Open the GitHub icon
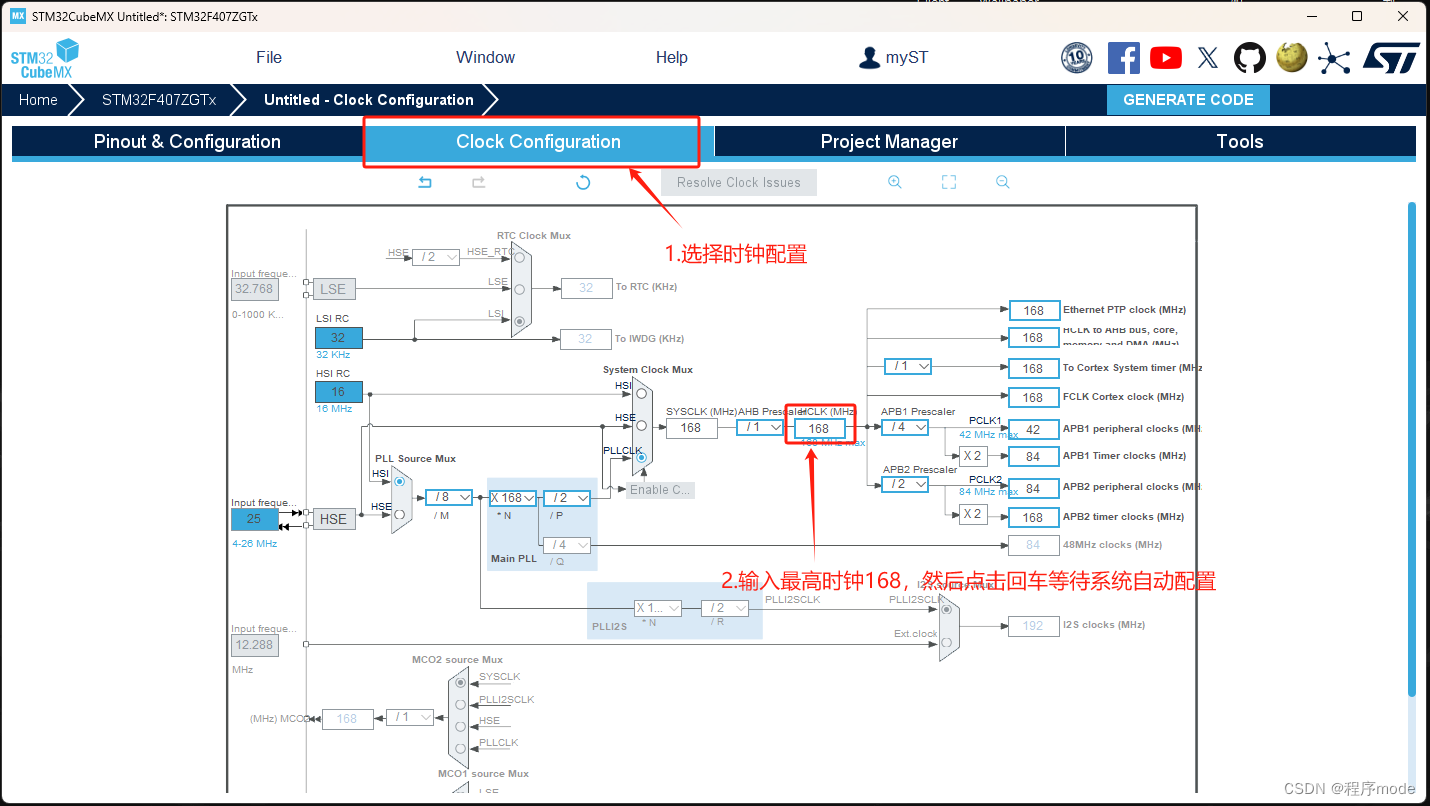1430x806 pixels. click(x=1250, y=58)
